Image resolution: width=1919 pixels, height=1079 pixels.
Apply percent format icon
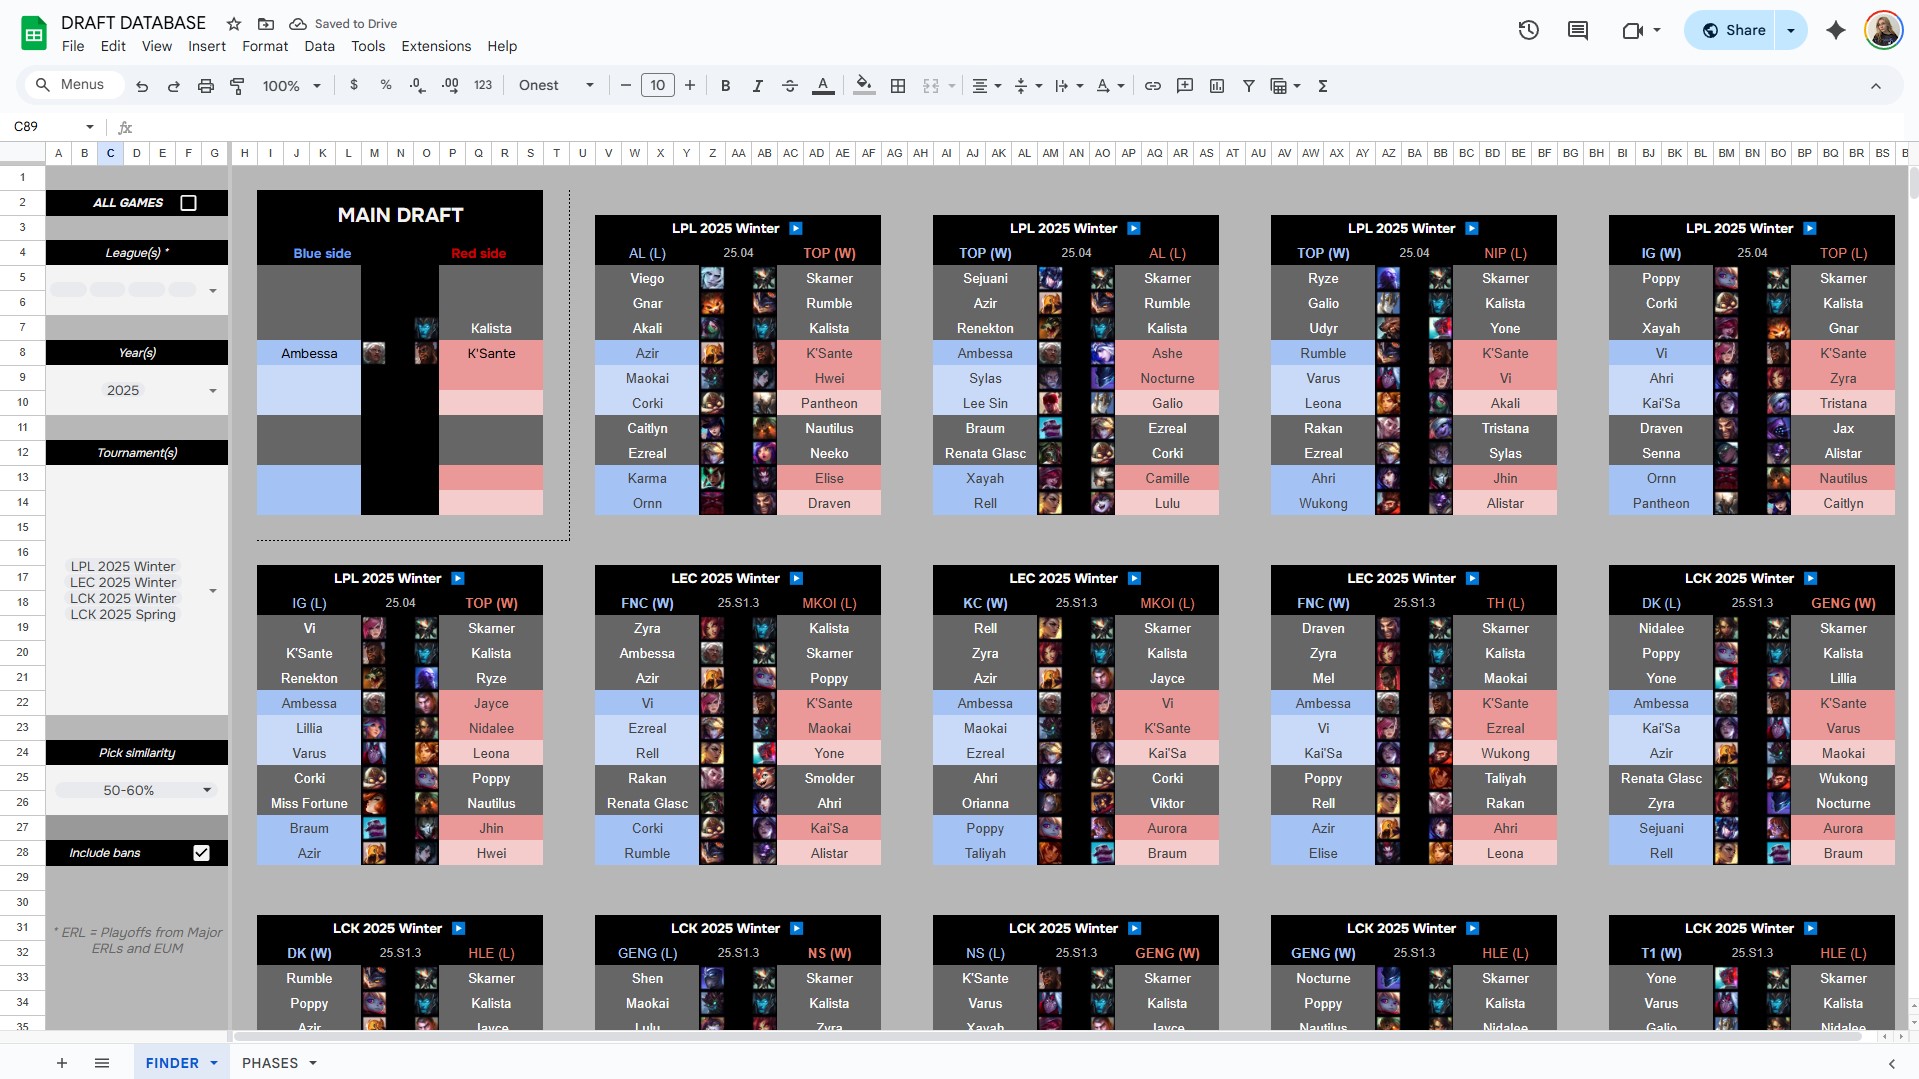[x=386, y=86]
